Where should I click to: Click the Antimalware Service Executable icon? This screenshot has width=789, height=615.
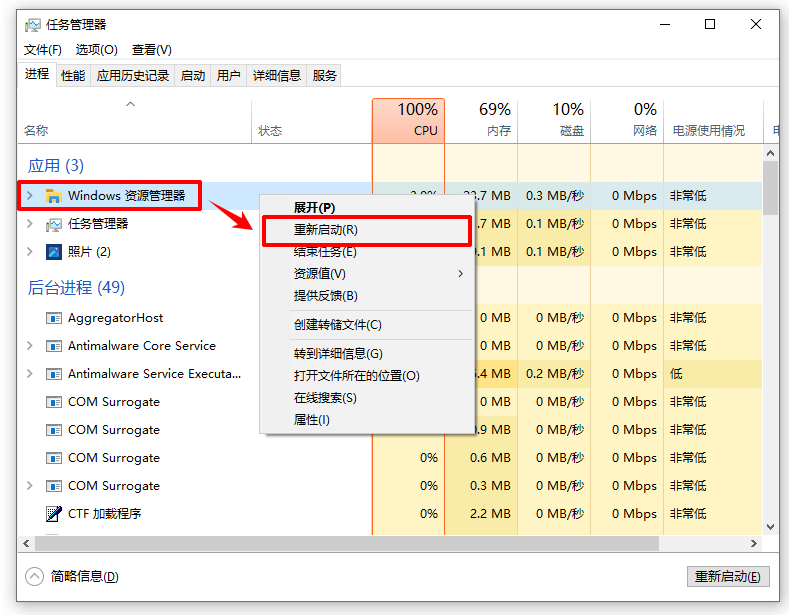click(x=54, y=374)
